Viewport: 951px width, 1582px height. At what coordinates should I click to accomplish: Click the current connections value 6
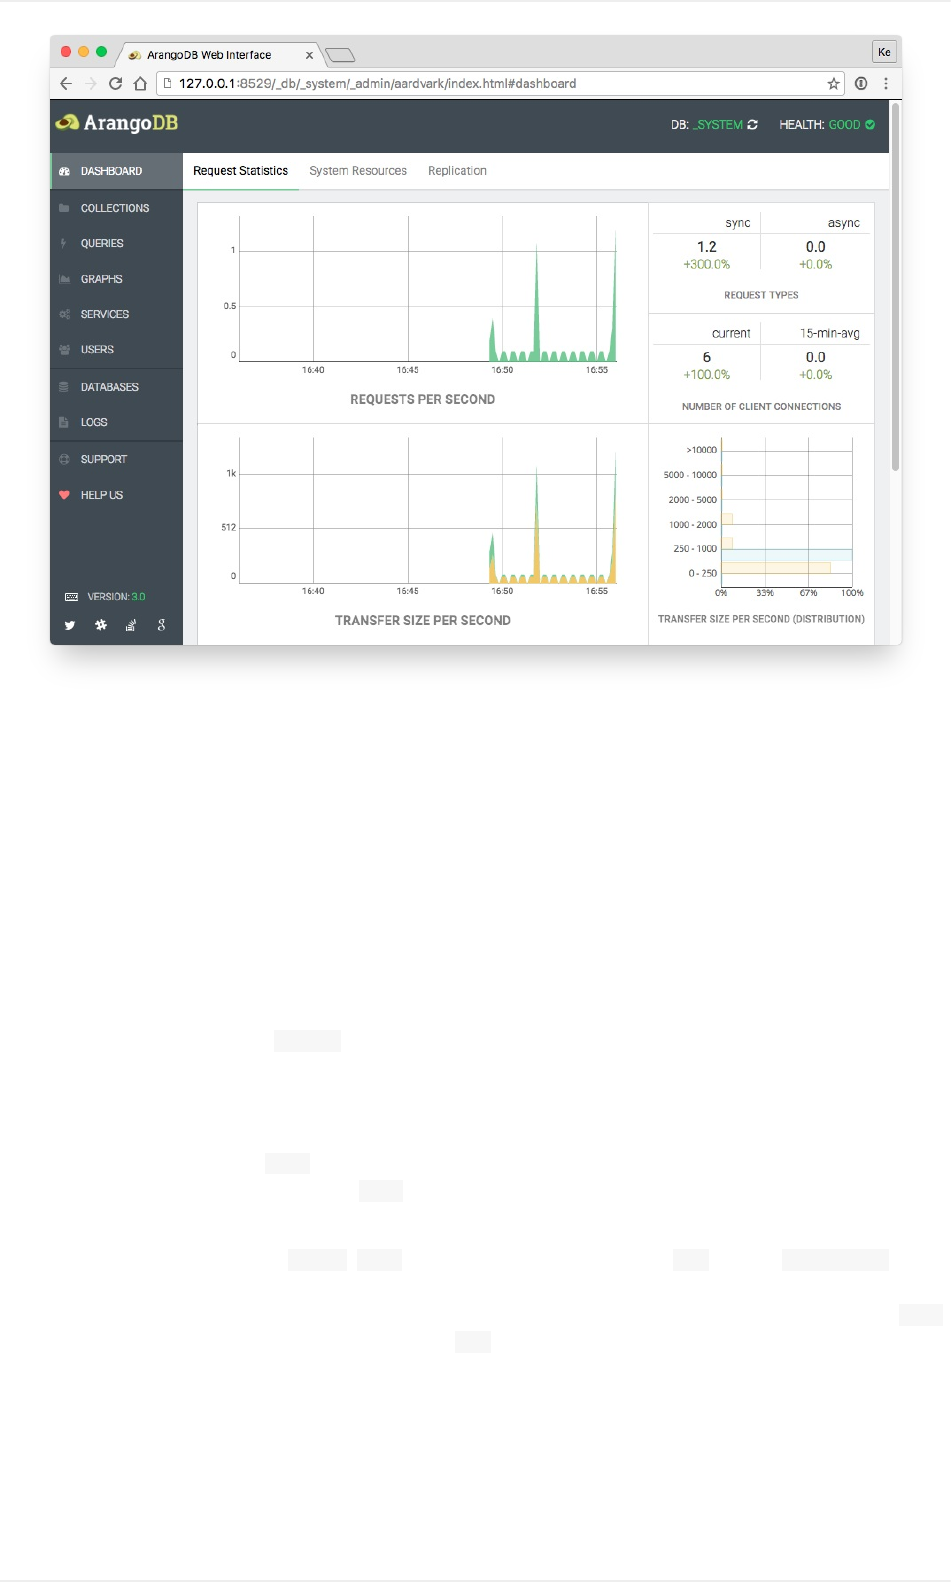[707, 357]
